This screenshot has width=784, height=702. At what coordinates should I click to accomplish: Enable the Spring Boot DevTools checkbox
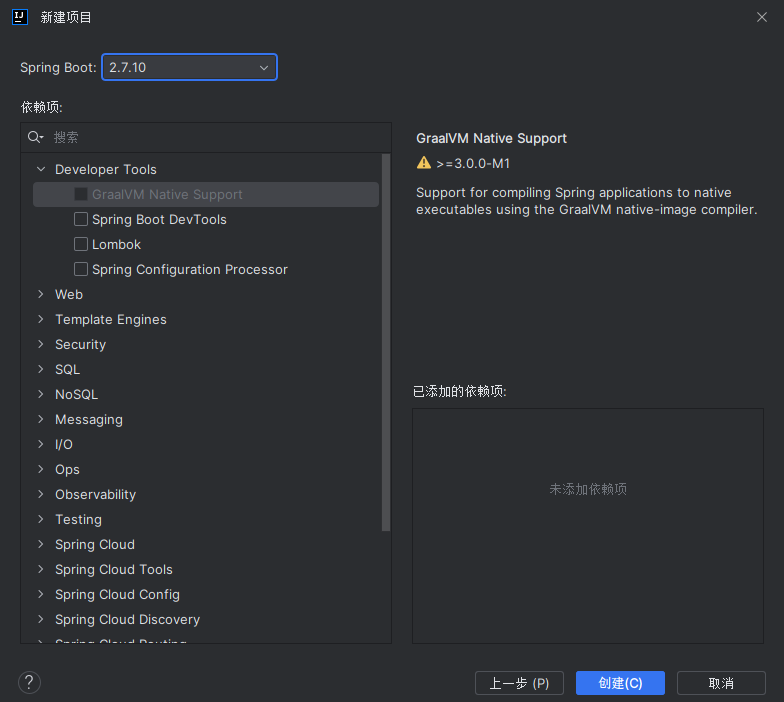tap(81, 219)
